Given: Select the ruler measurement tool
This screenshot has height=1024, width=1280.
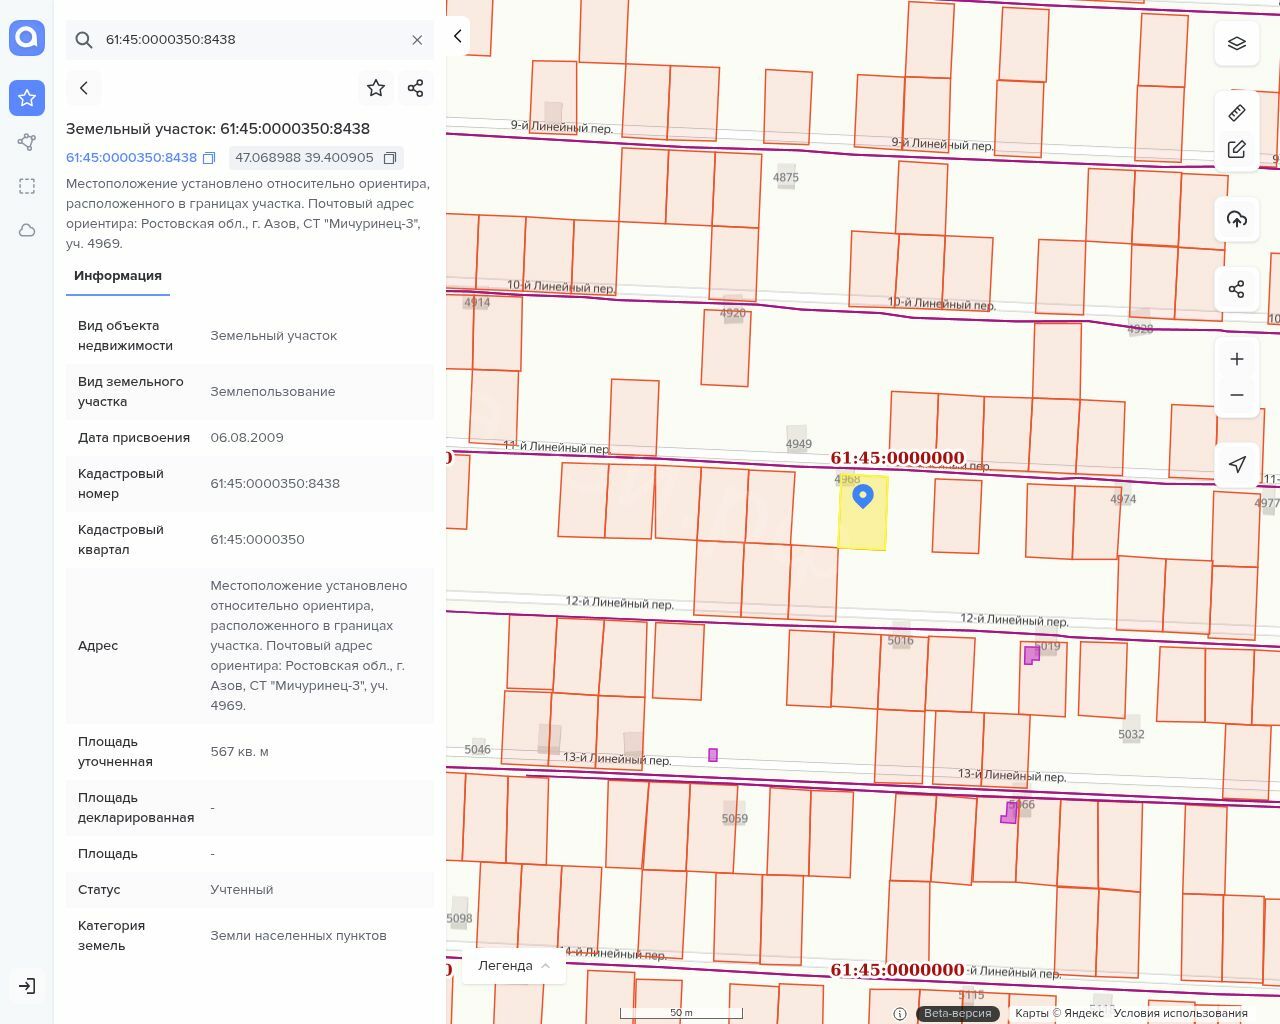Looking at the screenshot, I should pyautogui.click(x=1237, y=113).
